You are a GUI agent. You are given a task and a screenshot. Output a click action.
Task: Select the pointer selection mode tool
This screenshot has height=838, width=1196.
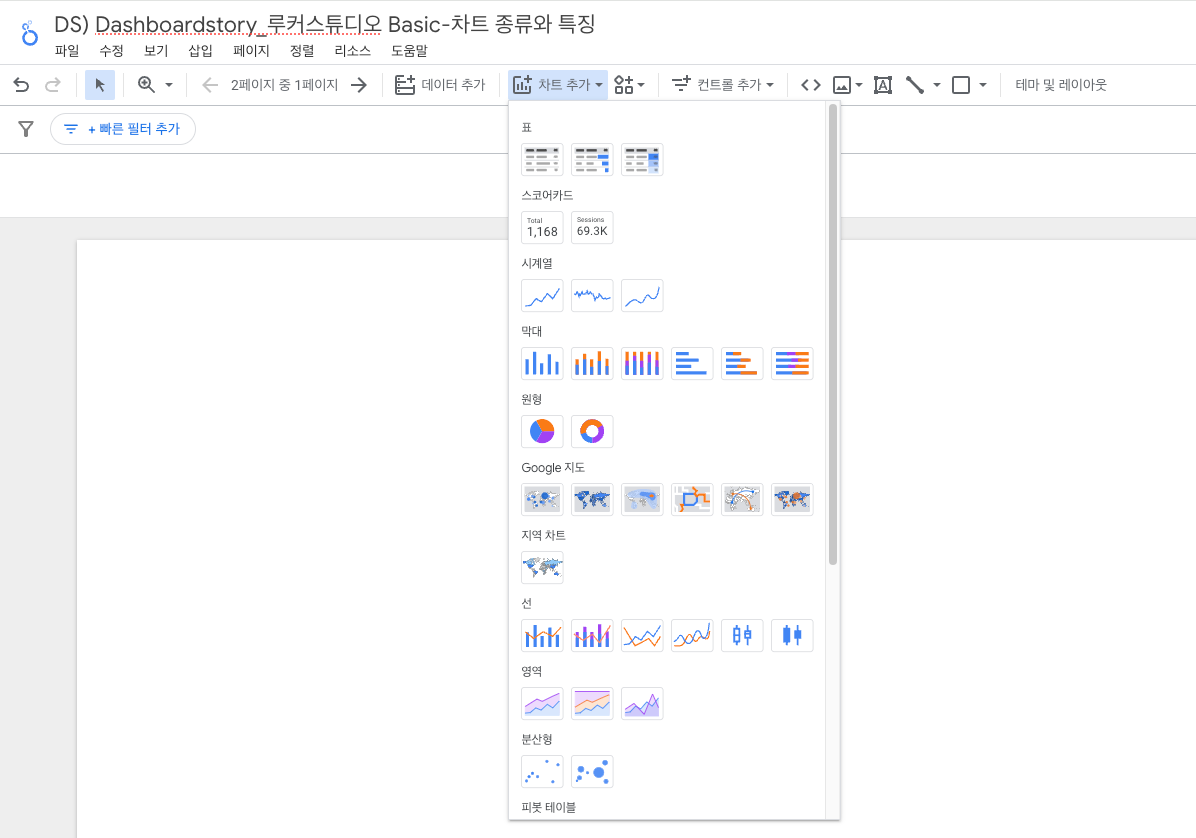(100, 85)
